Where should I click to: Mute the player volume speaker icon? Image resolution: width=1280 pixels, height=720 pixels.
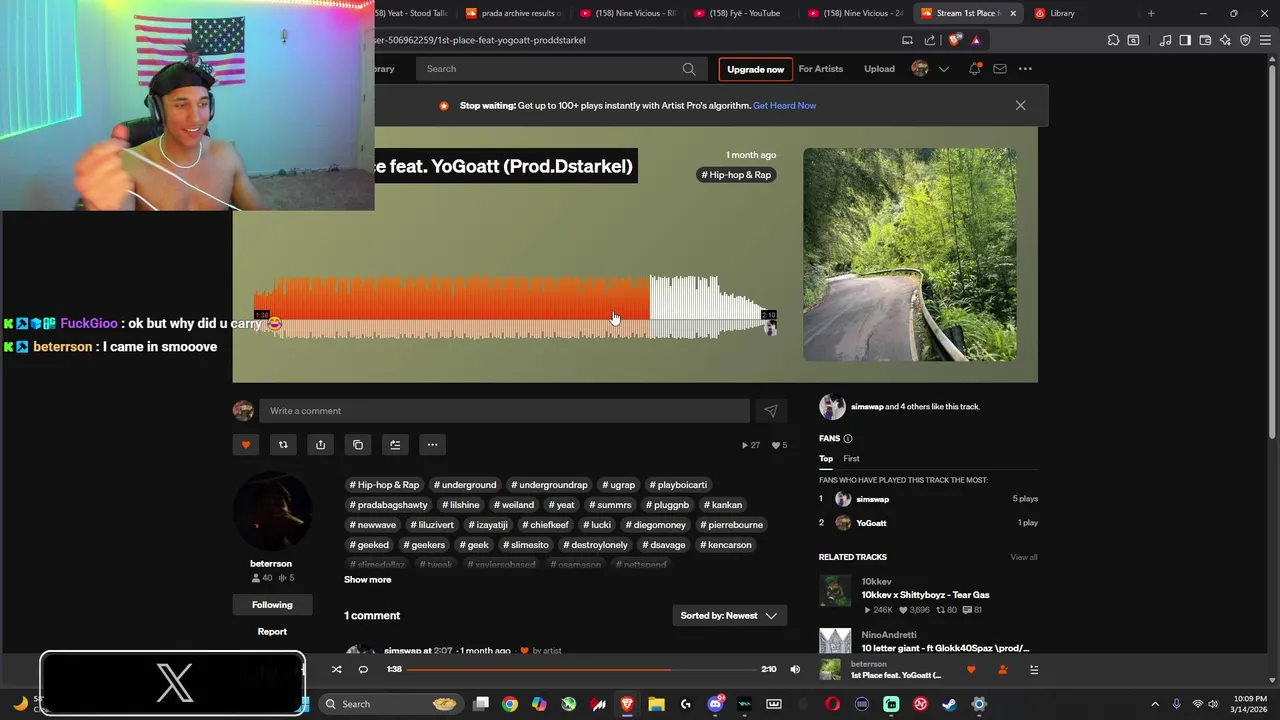pyautogui.click(x=795, y=669)
